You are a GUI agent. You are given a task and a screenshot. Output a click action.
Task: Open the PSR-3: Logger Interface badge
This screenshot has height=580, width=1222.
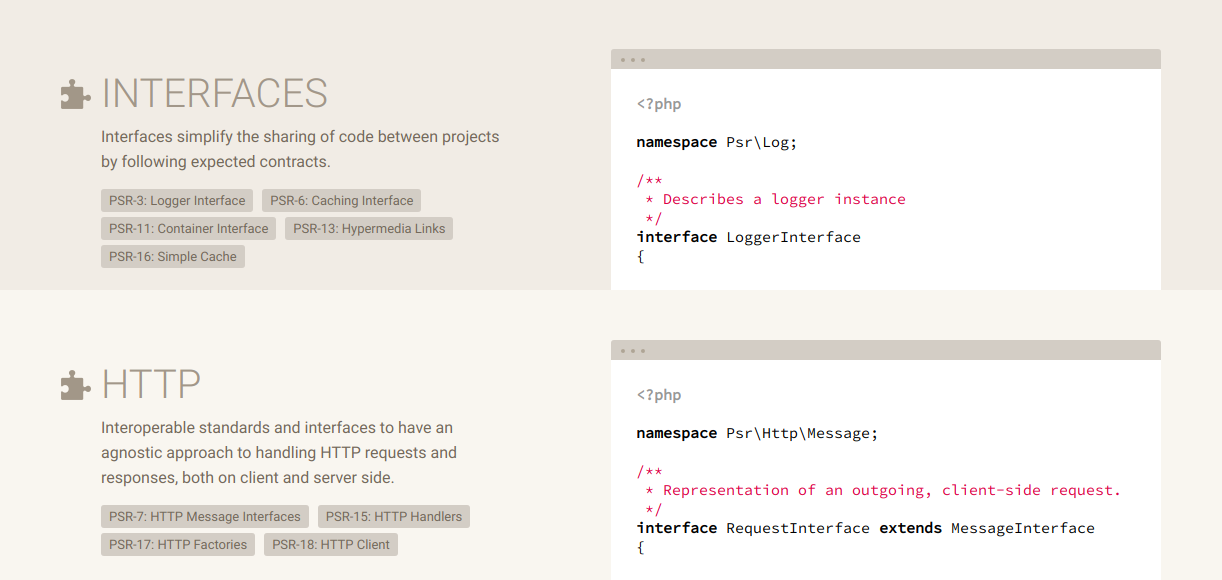pos(176,200)
